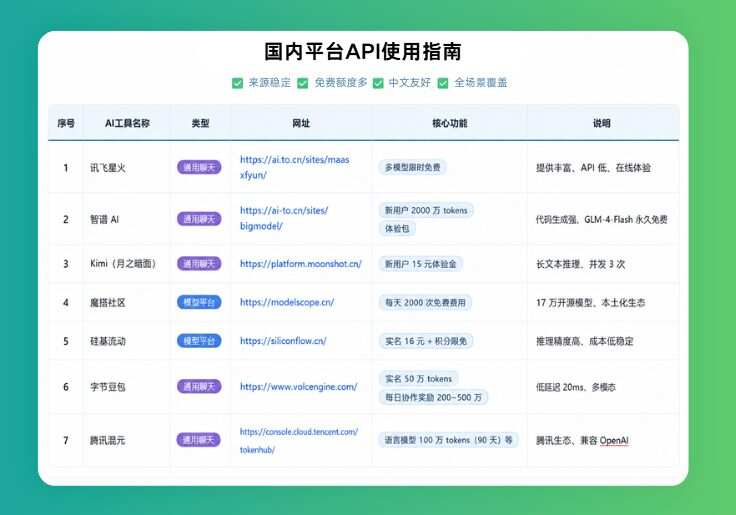
Task: Click the 免费额度多 label text
Action: (x=341, y=83)
